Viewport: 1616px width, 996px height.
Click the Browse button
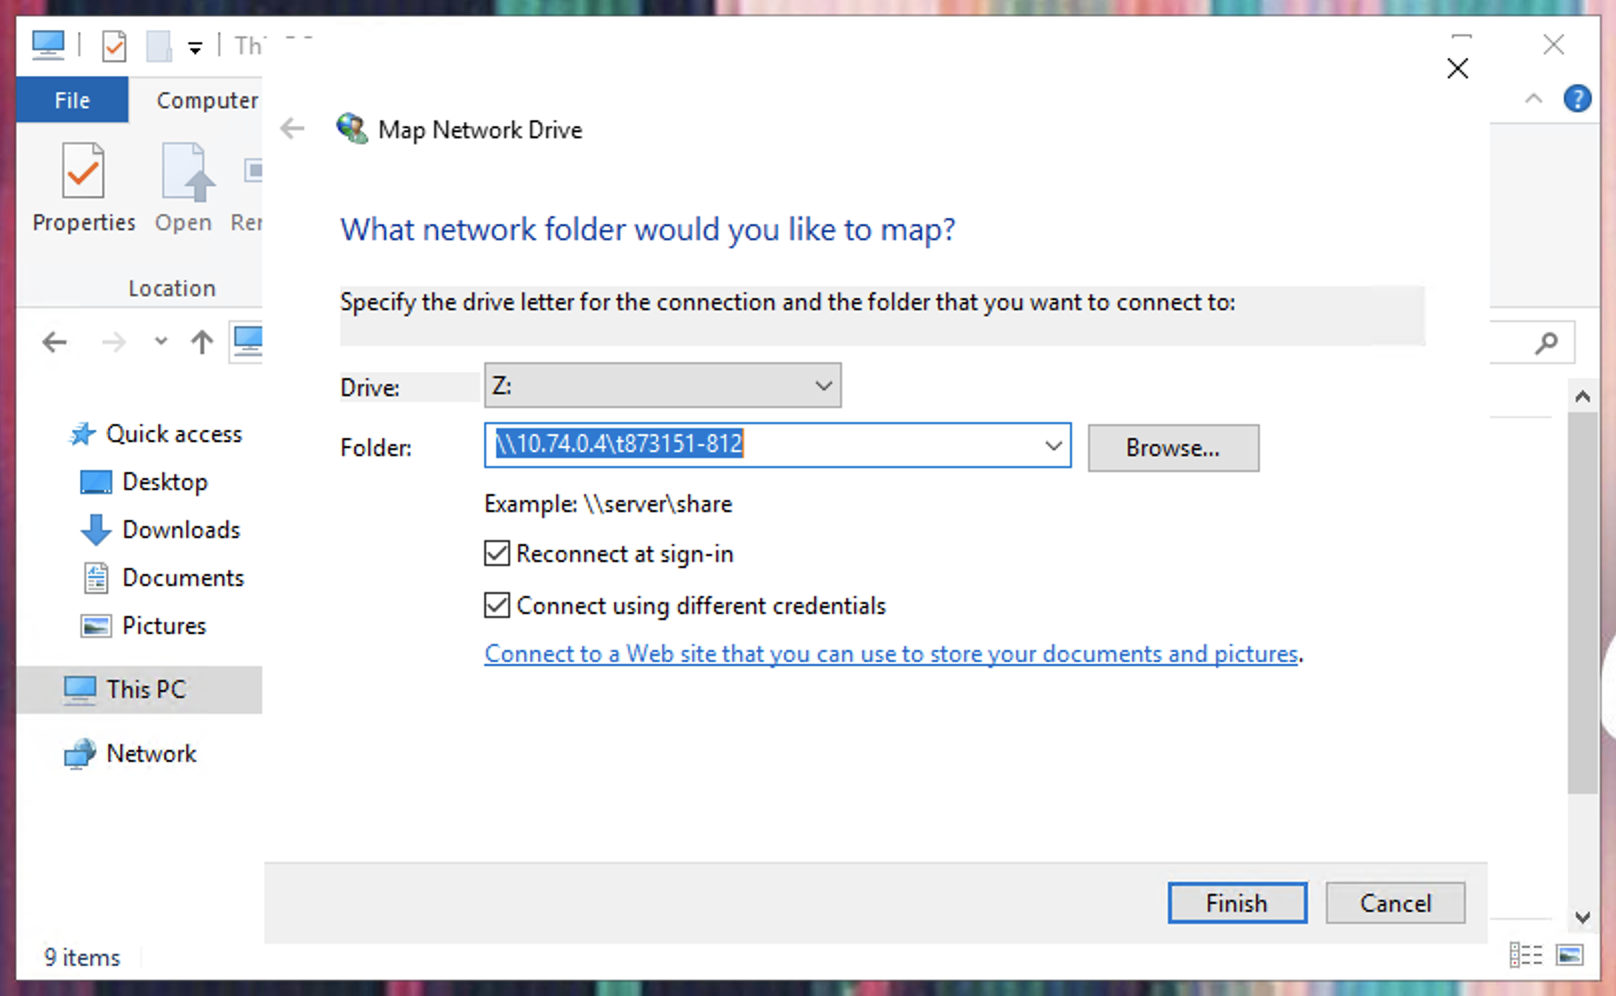coord(1173,448)
